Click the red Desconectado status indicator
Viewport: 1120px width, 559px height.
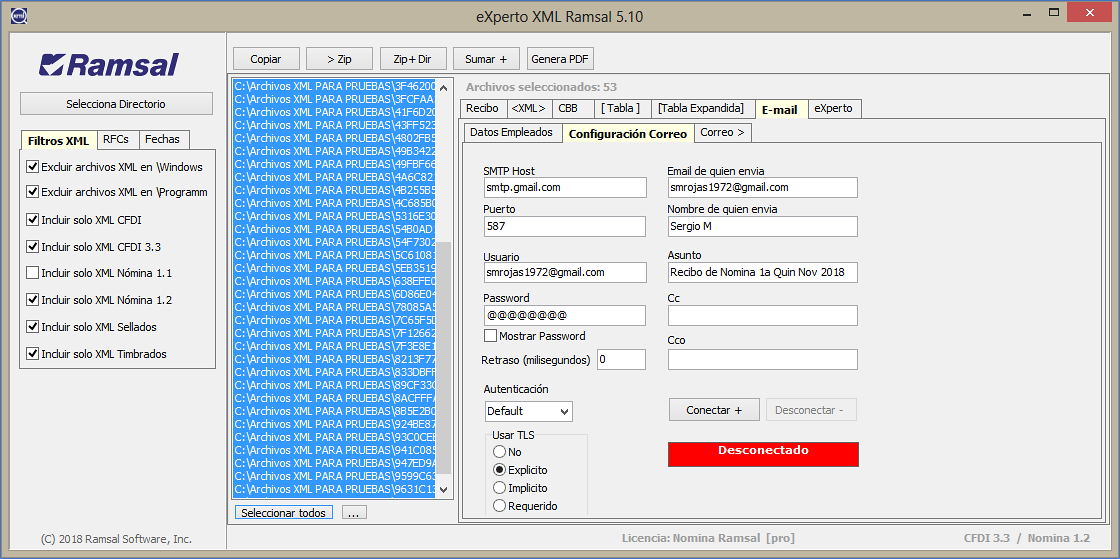[x=763, y=454]
